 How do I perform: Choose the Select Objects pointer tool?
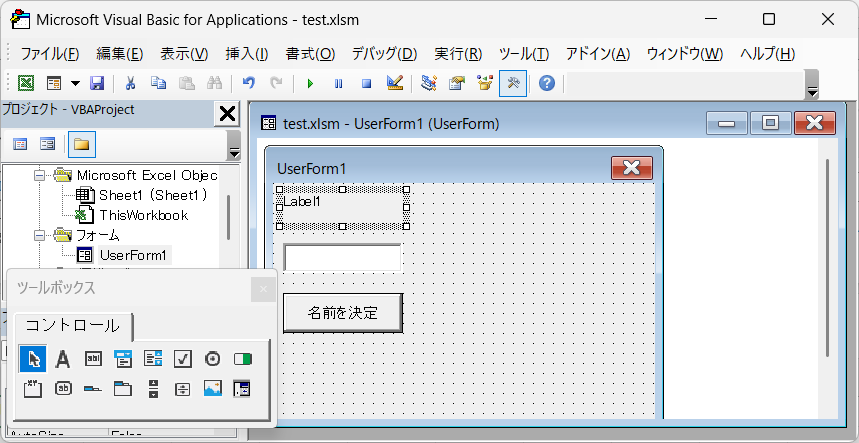pos(33,359)
